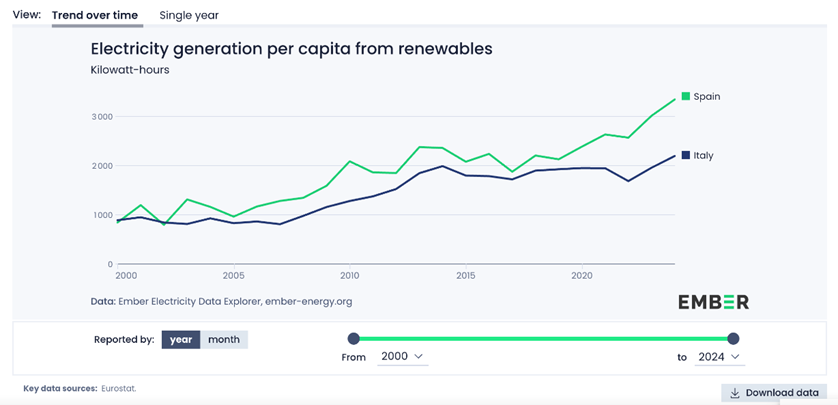838x405 pixels.
Task: Open the To year 2024 dropdown
Action: tap(719, 356)
